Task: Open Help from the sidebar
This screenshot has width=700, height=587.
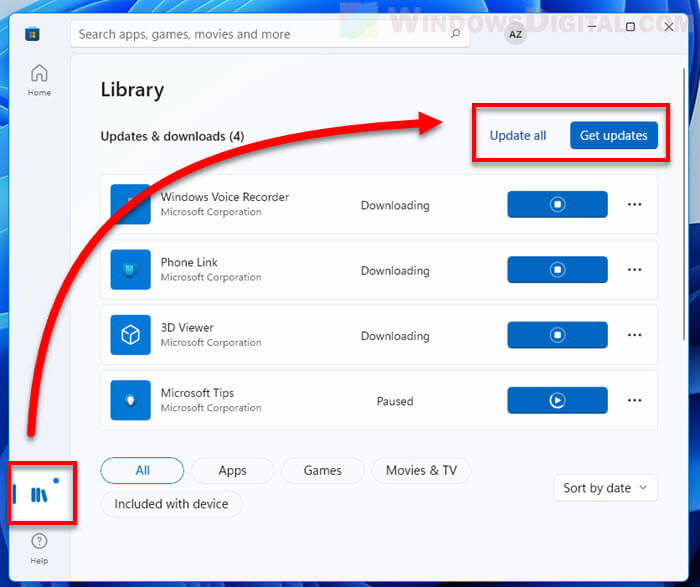Action: [39, 548]
